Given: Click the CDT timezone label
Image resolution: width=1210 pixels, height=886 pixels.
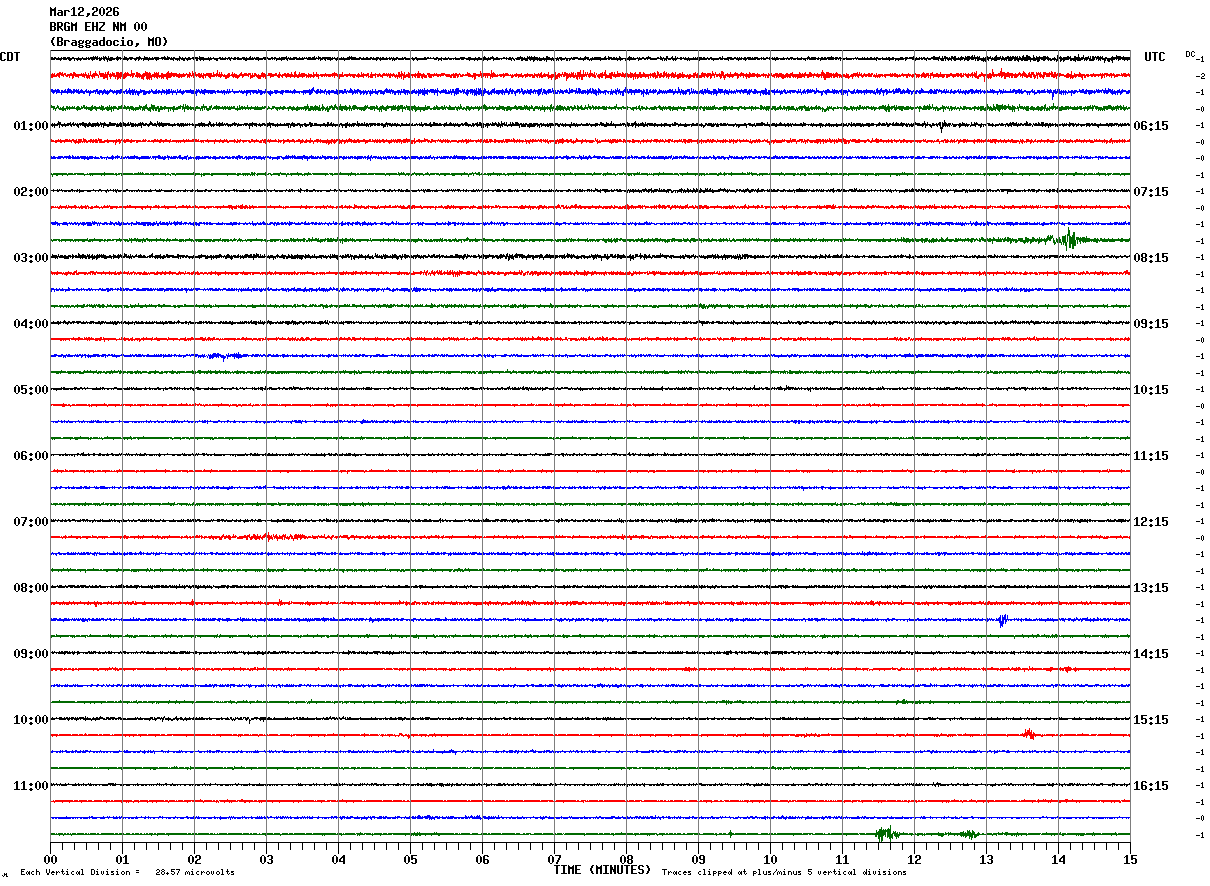Looking at the screenshot, I should point(10,57).
